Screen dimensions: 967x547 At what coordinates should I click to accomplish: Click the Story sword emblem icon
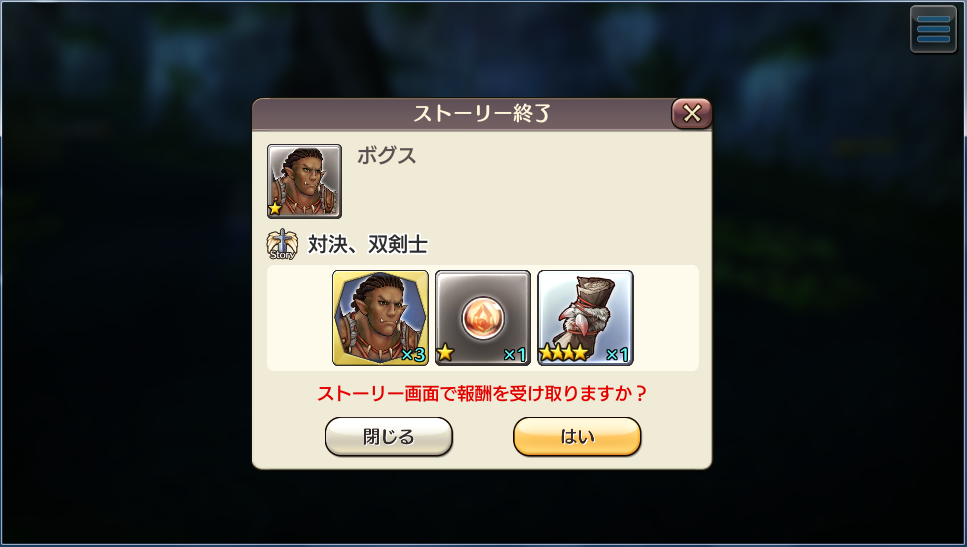(x=282, y=245)
